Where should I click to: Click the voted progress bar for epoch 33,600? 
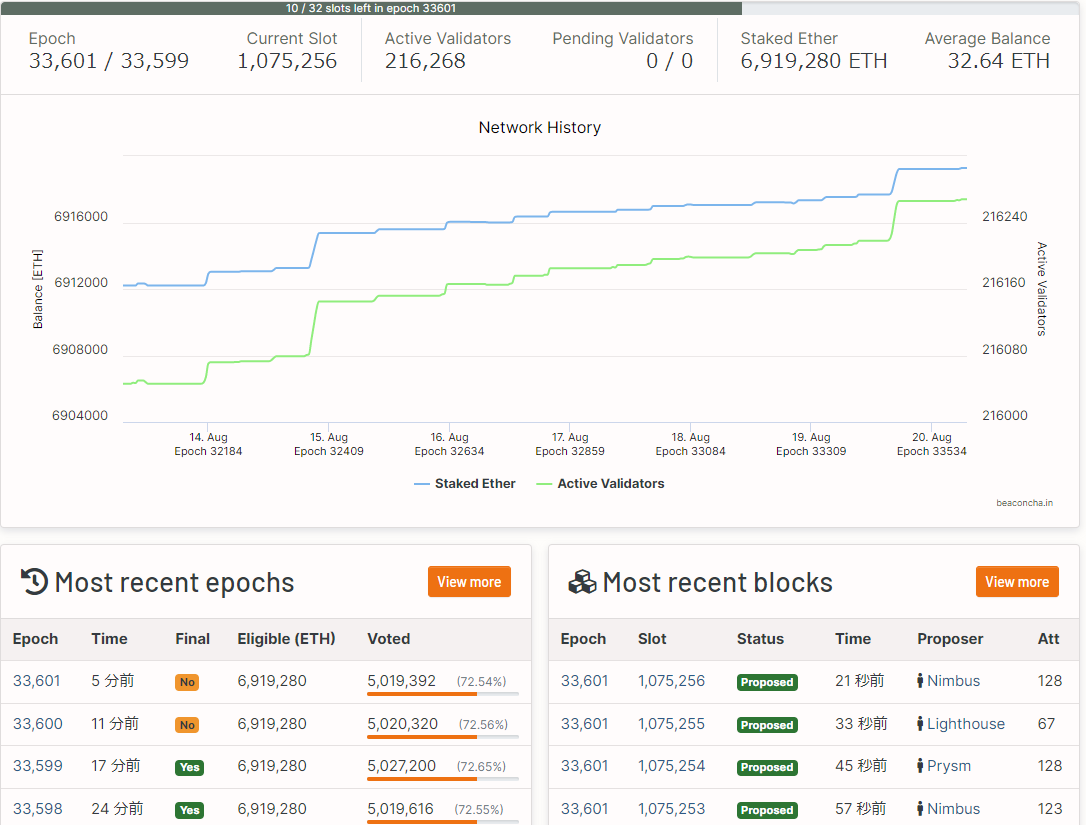[442, 737]
